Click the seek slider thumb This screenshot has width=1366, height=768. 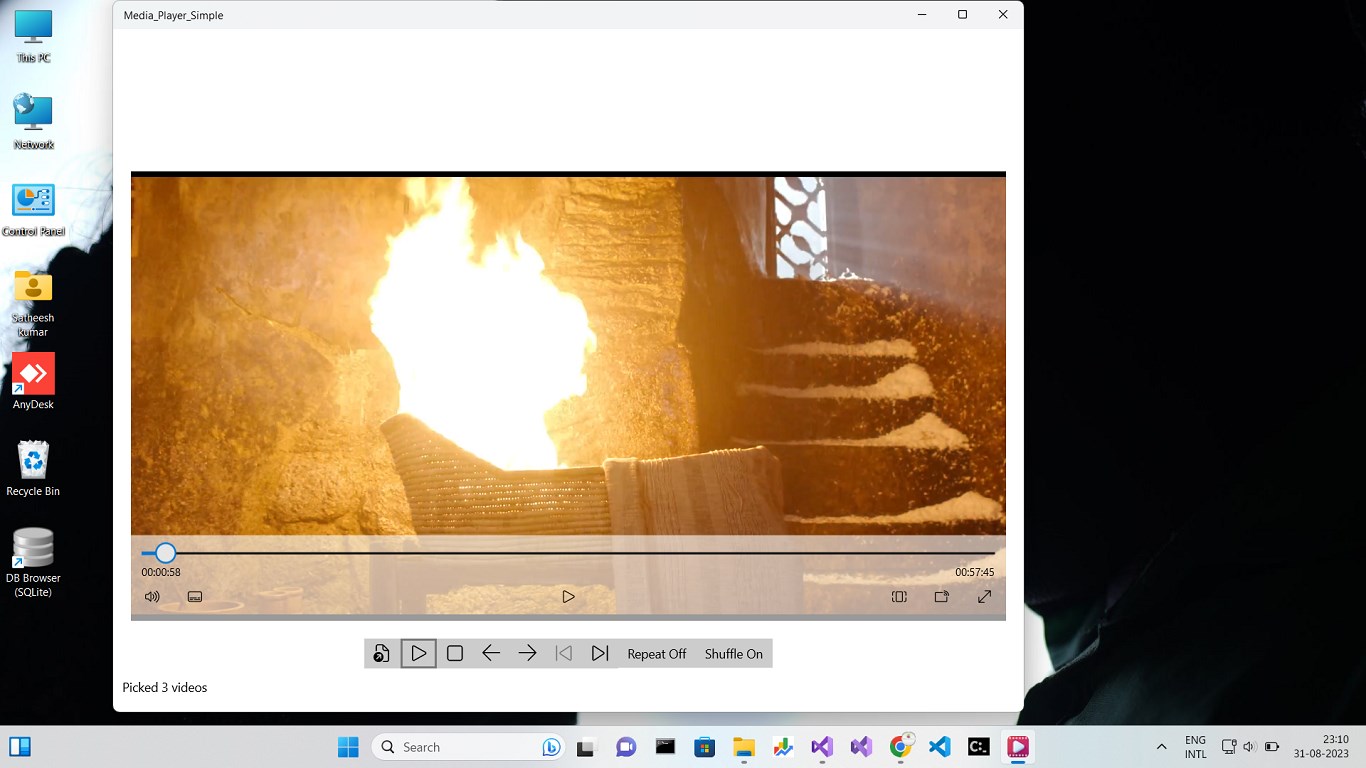click(165, 553)
